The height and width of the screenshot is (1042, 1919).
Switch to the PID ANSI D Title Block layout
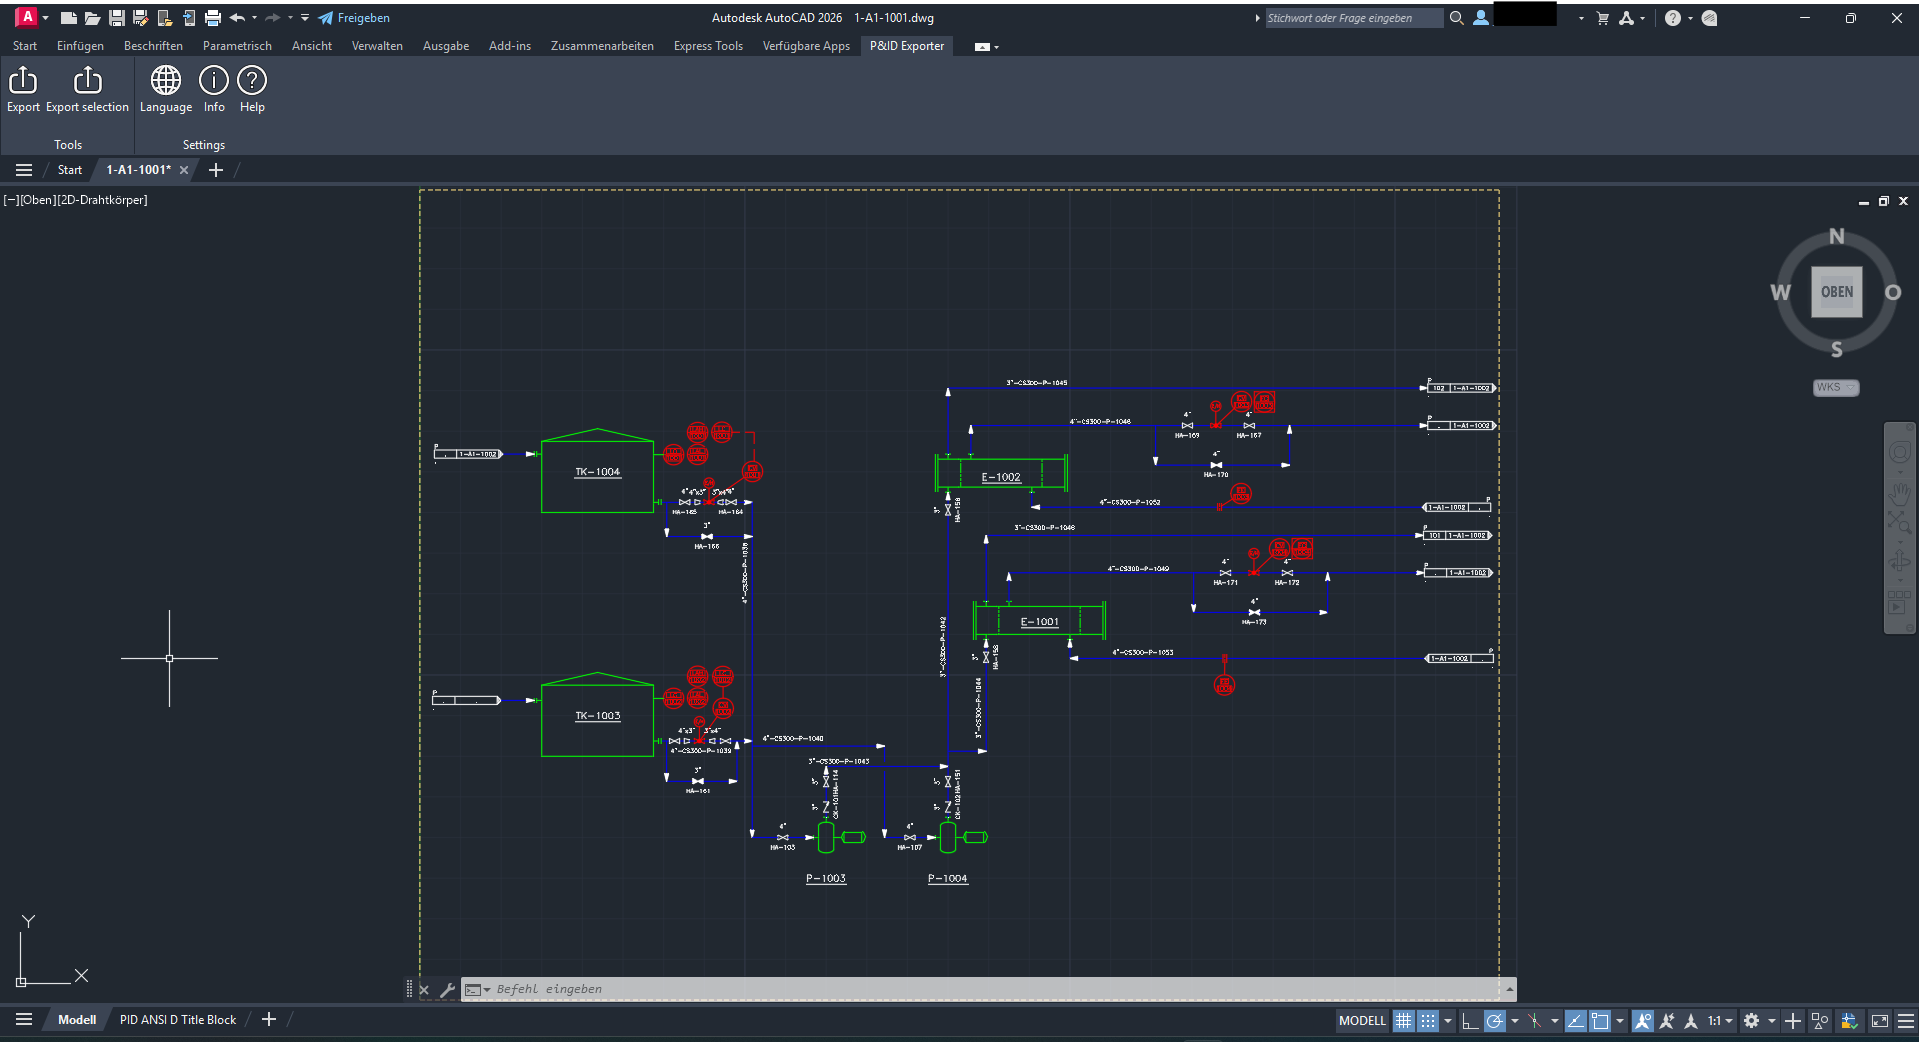[178, 1019]
